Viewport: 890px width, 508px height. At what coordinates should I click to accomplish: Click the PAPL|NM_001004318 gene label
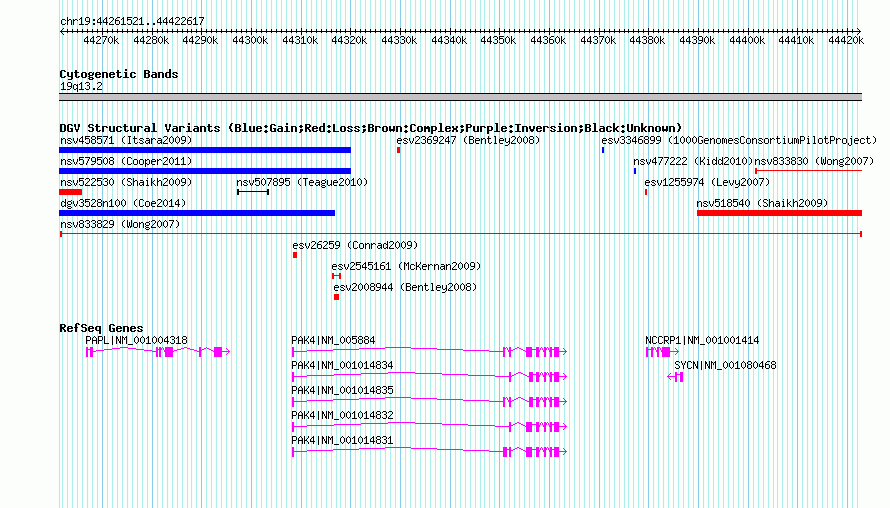pos(136,341)
